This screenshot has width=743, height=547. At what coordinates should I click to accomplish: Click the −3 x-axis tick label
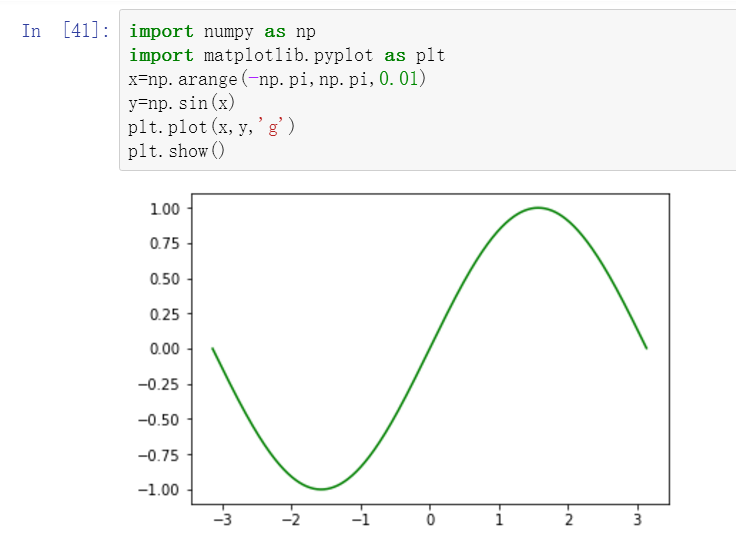[x=222, y=520]
